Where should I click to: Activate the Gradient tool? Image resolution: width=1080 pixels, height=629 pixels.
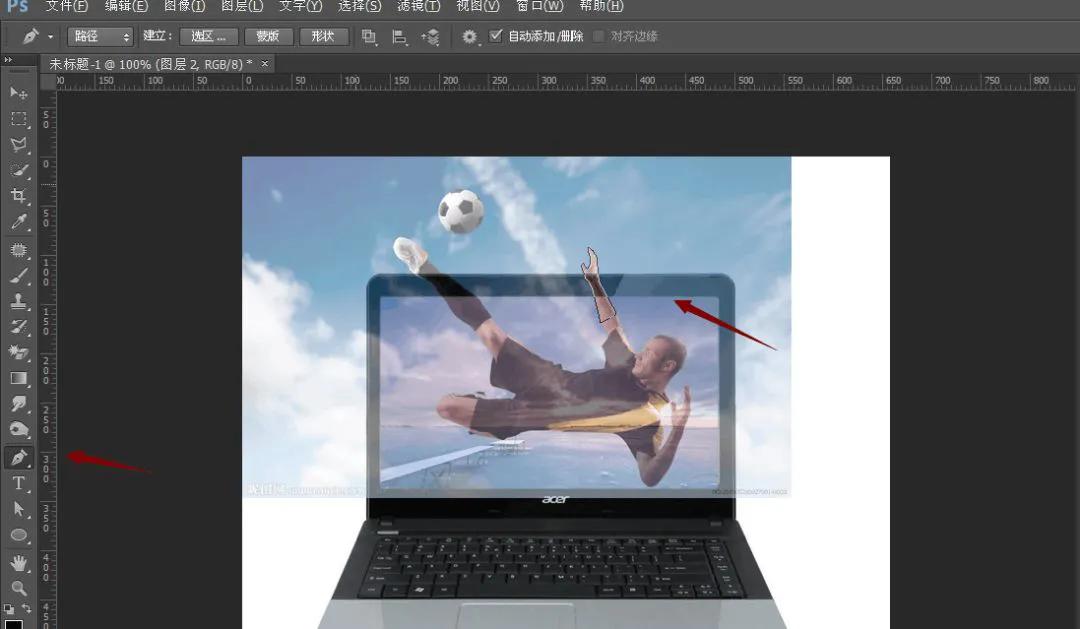pyautogui.click(x=18, y=378)
